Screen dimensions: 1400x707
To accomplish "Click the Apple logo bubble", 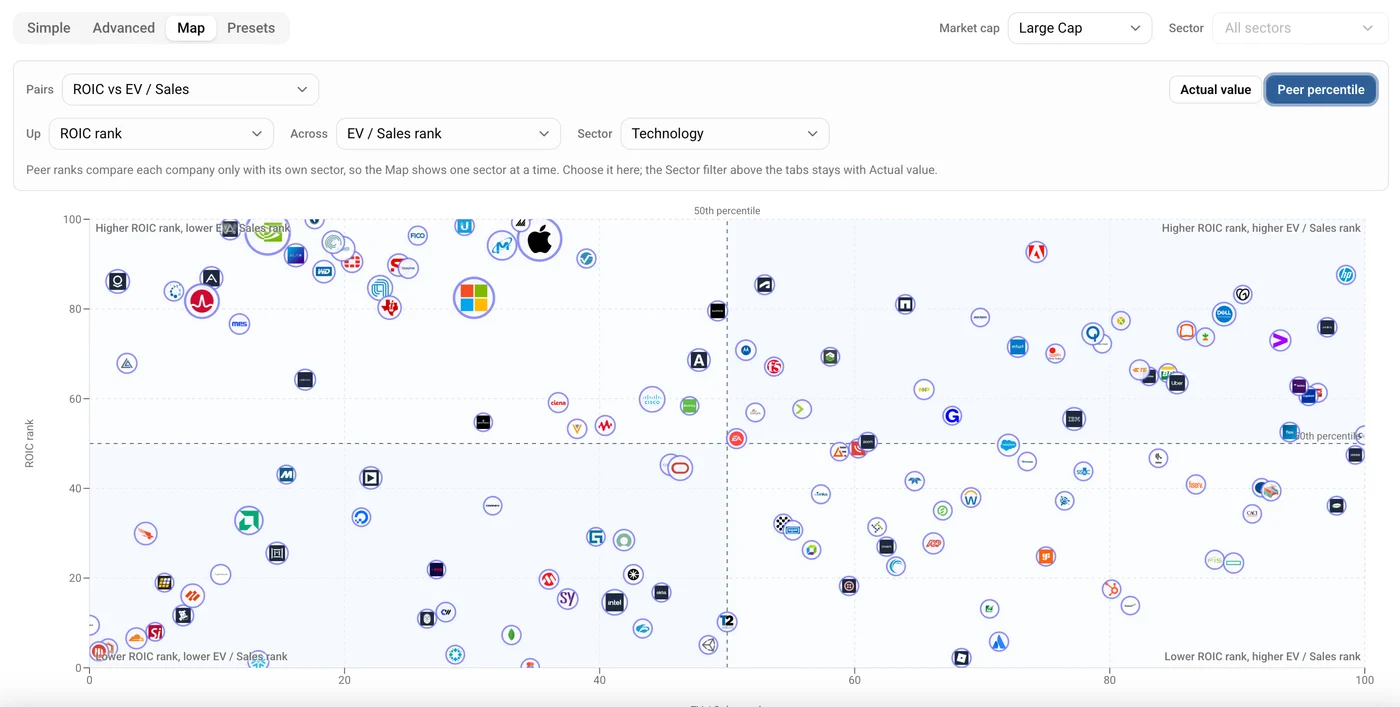I will [539, 239].
